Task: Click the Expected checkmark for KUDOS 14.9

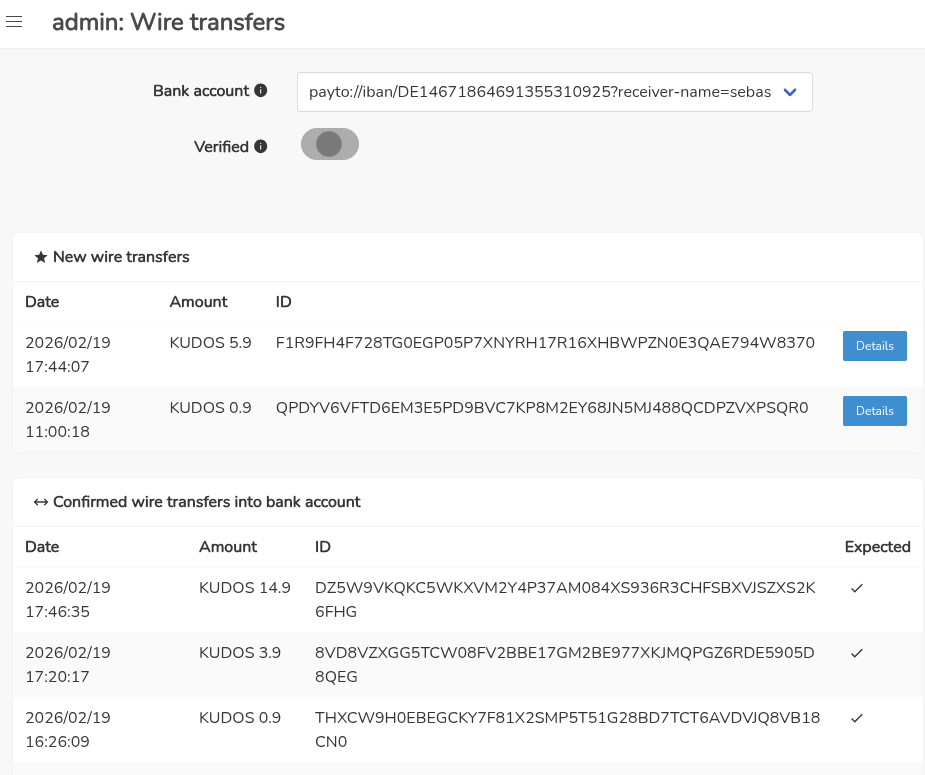Action: tap(856, 589)
